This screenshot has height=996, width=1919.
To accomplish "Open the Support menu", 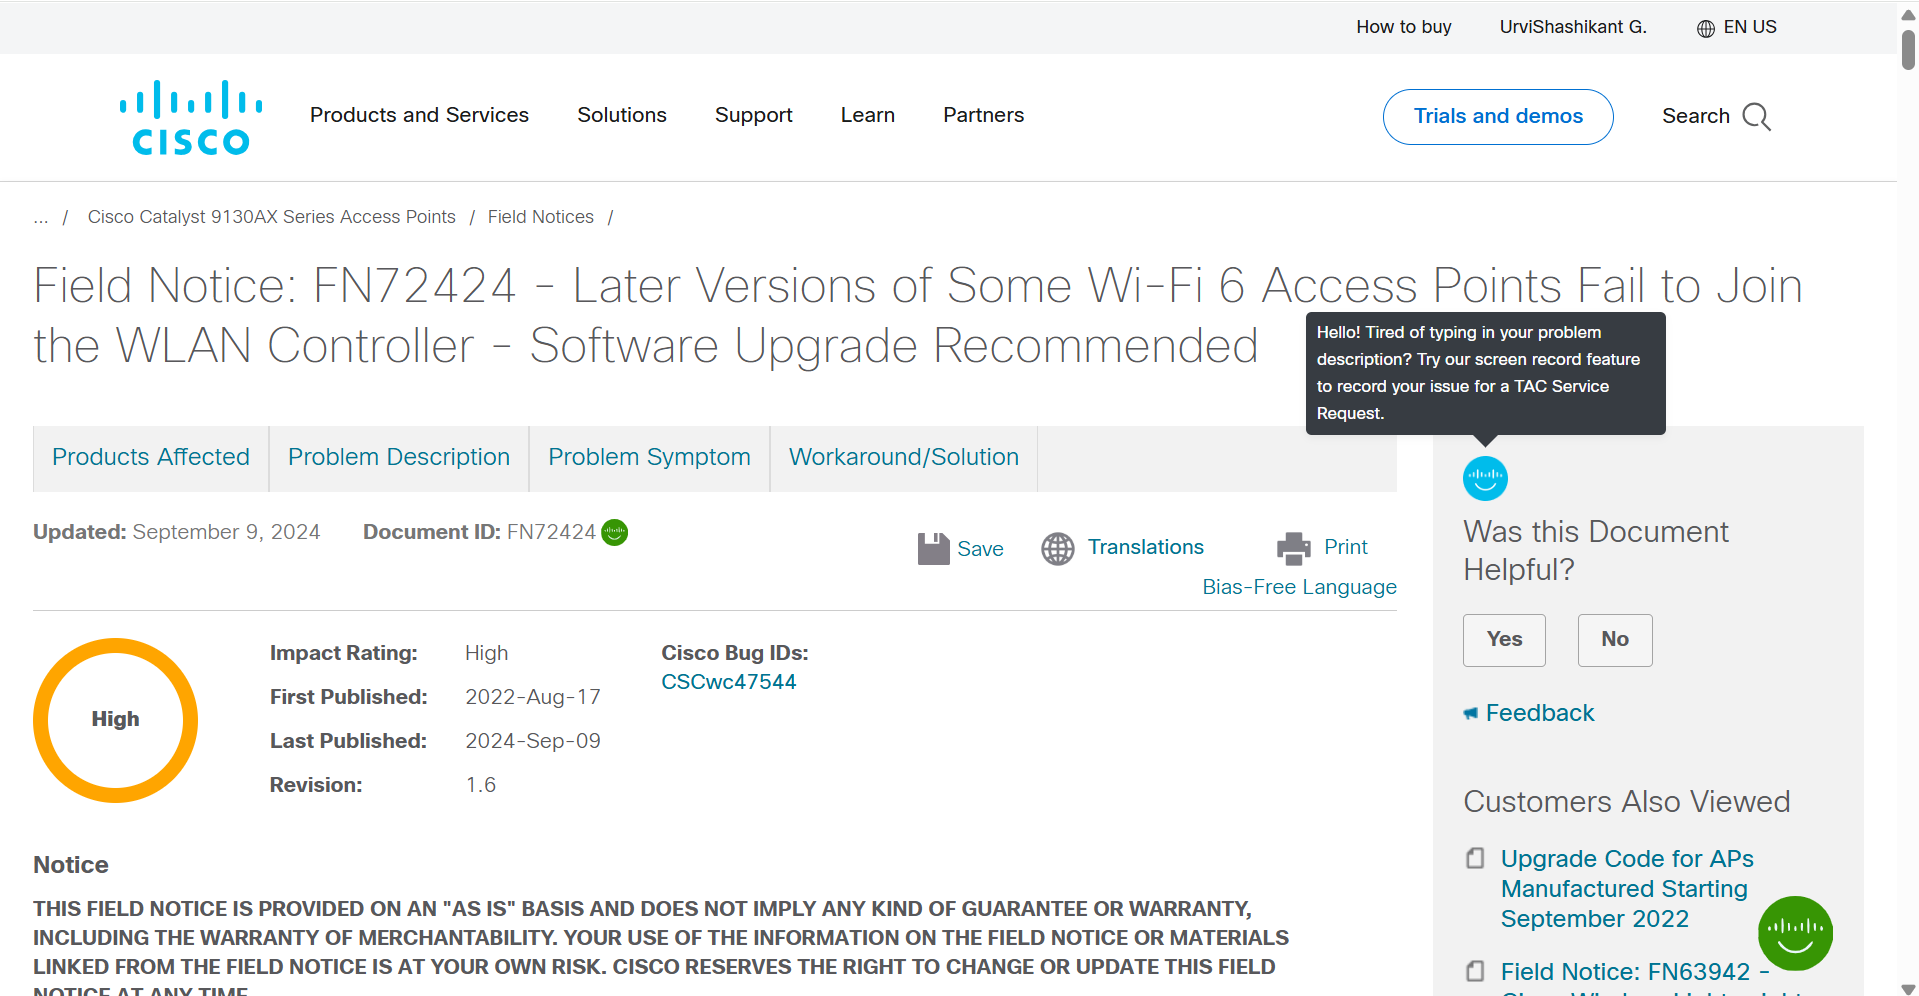I will (754, 115).
